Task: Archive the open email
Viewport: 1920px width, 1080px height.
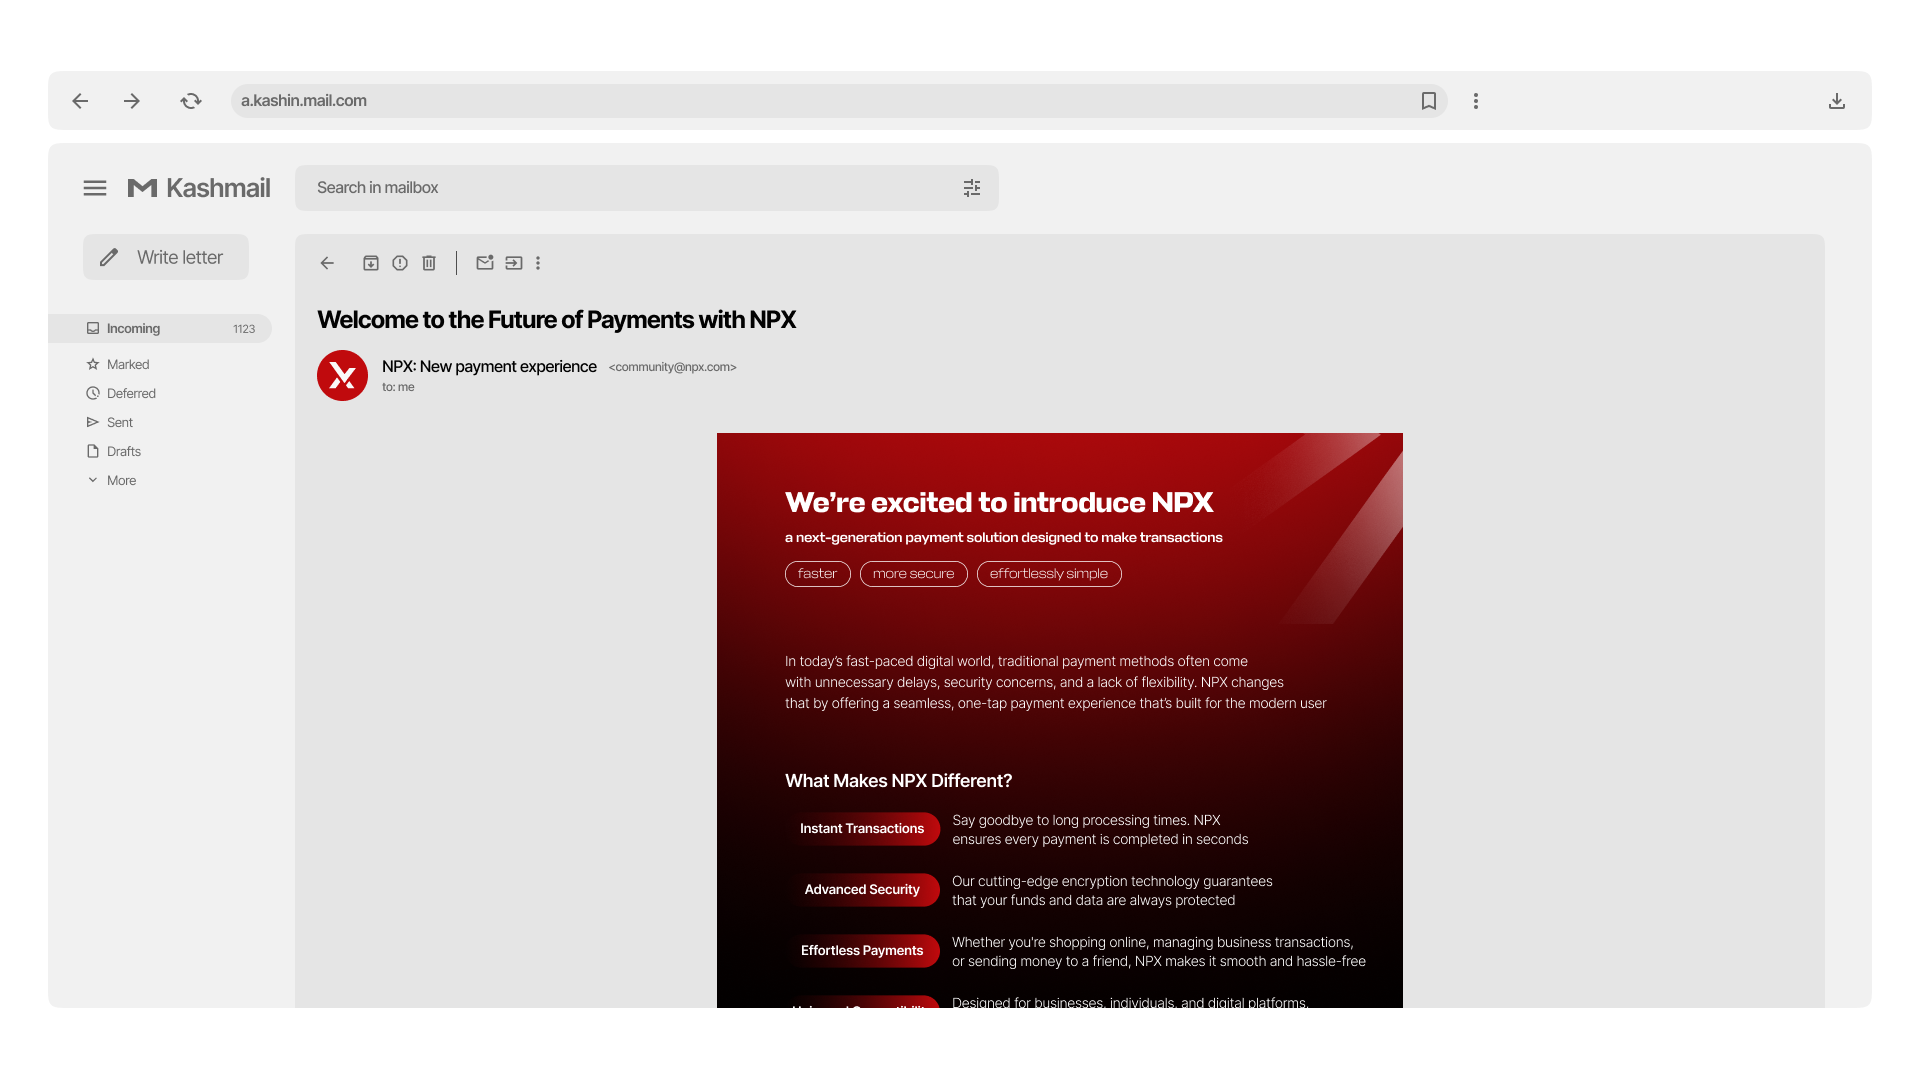Action: [370, 263]
